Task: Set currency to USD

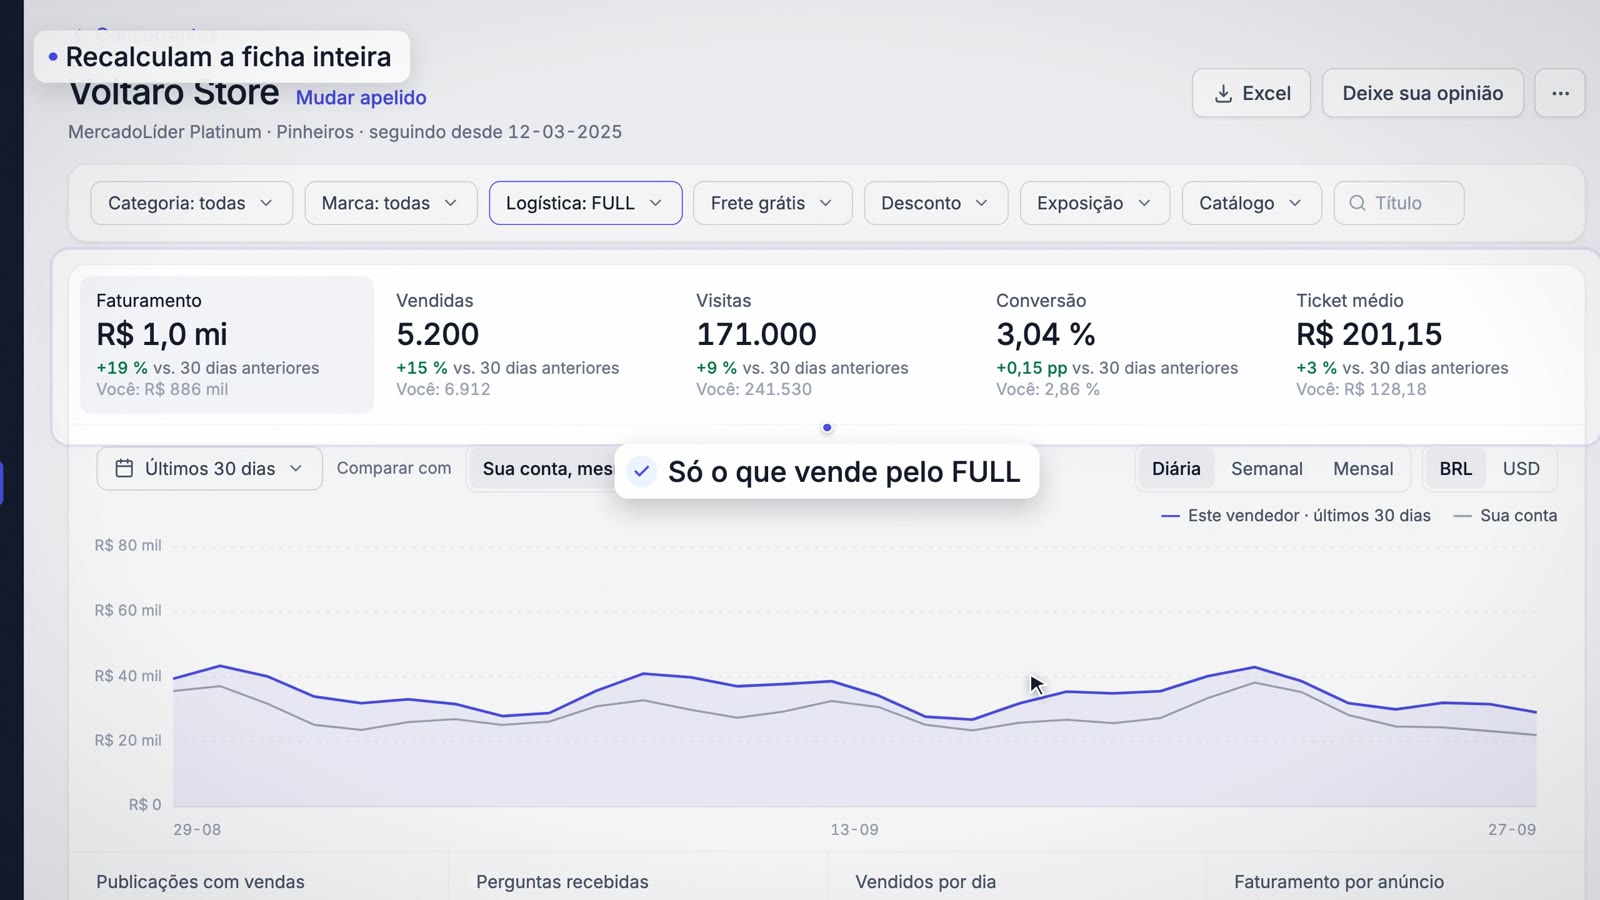Action: point(1520,468)
